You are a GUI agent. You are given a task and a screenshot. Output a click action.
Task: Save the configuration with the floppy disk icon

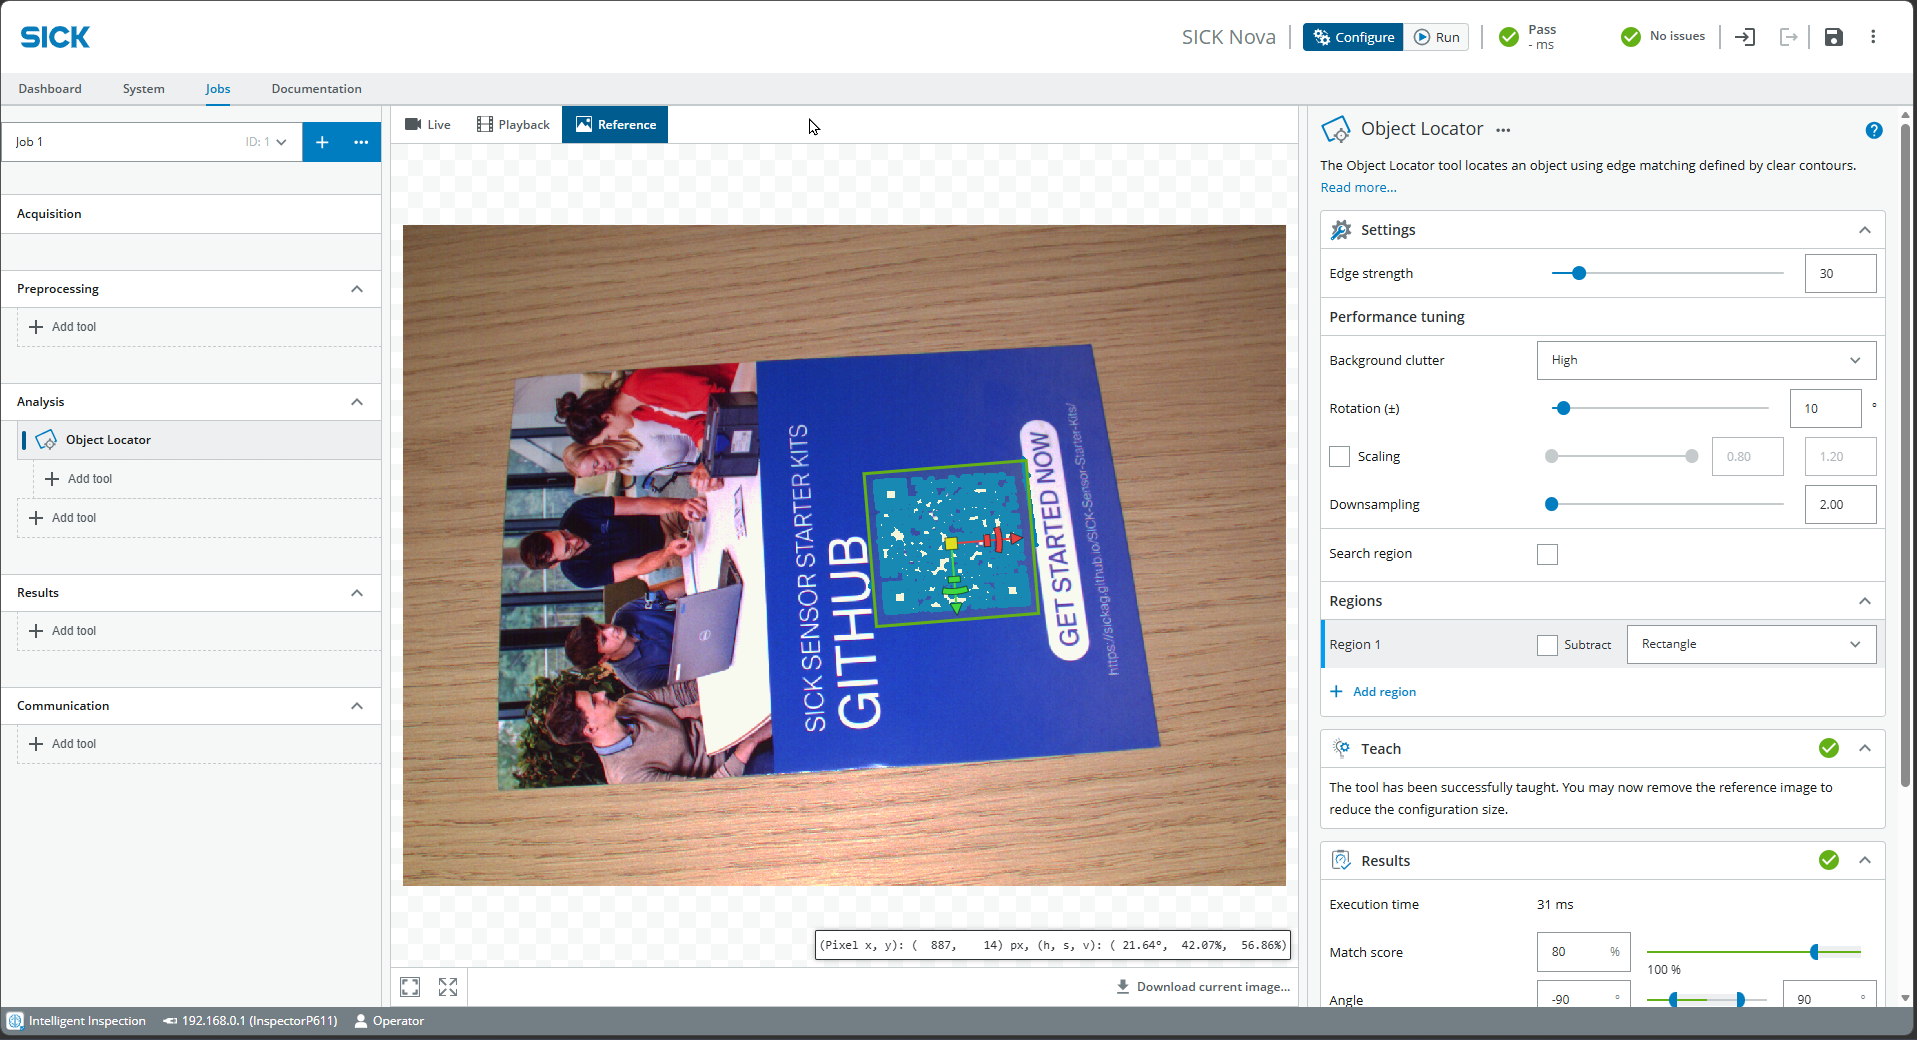(1833, 37)
